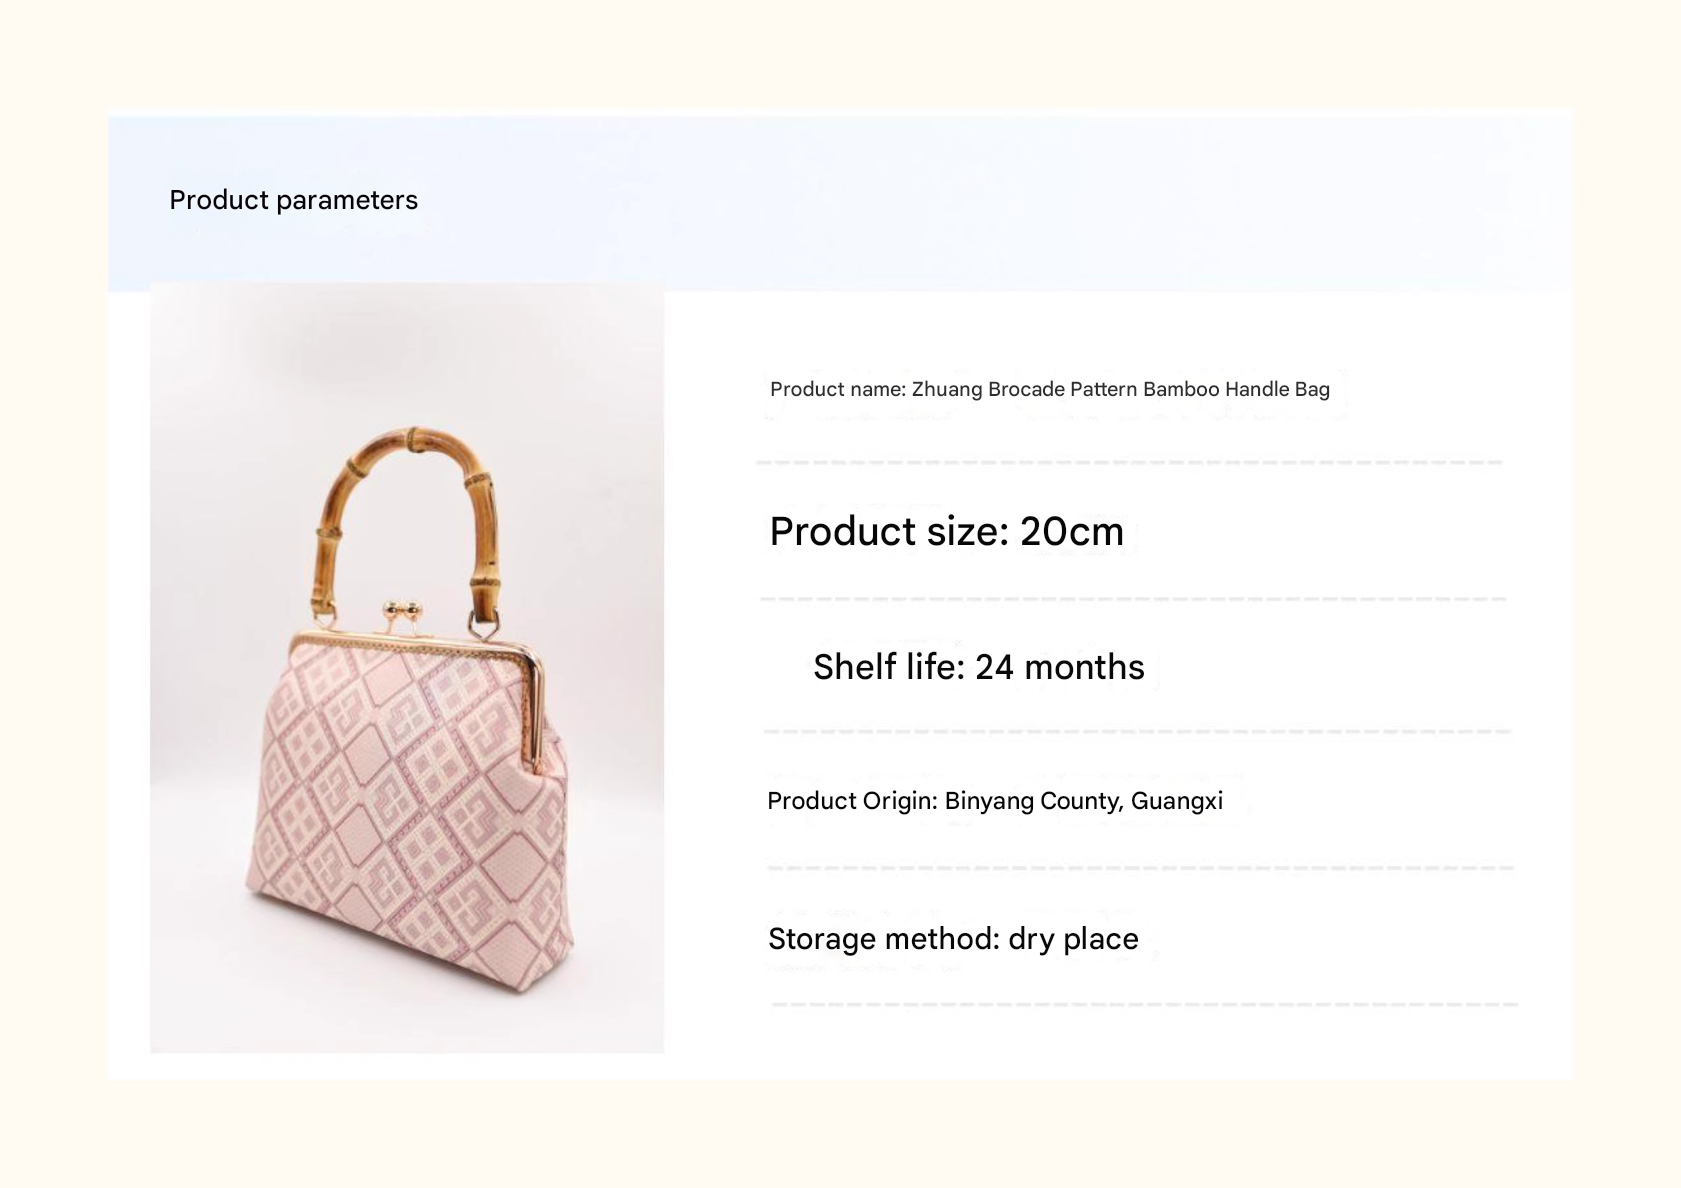Click the Product parameters heading
Screen dimensions: 1681x1188
tap(293, 200)
